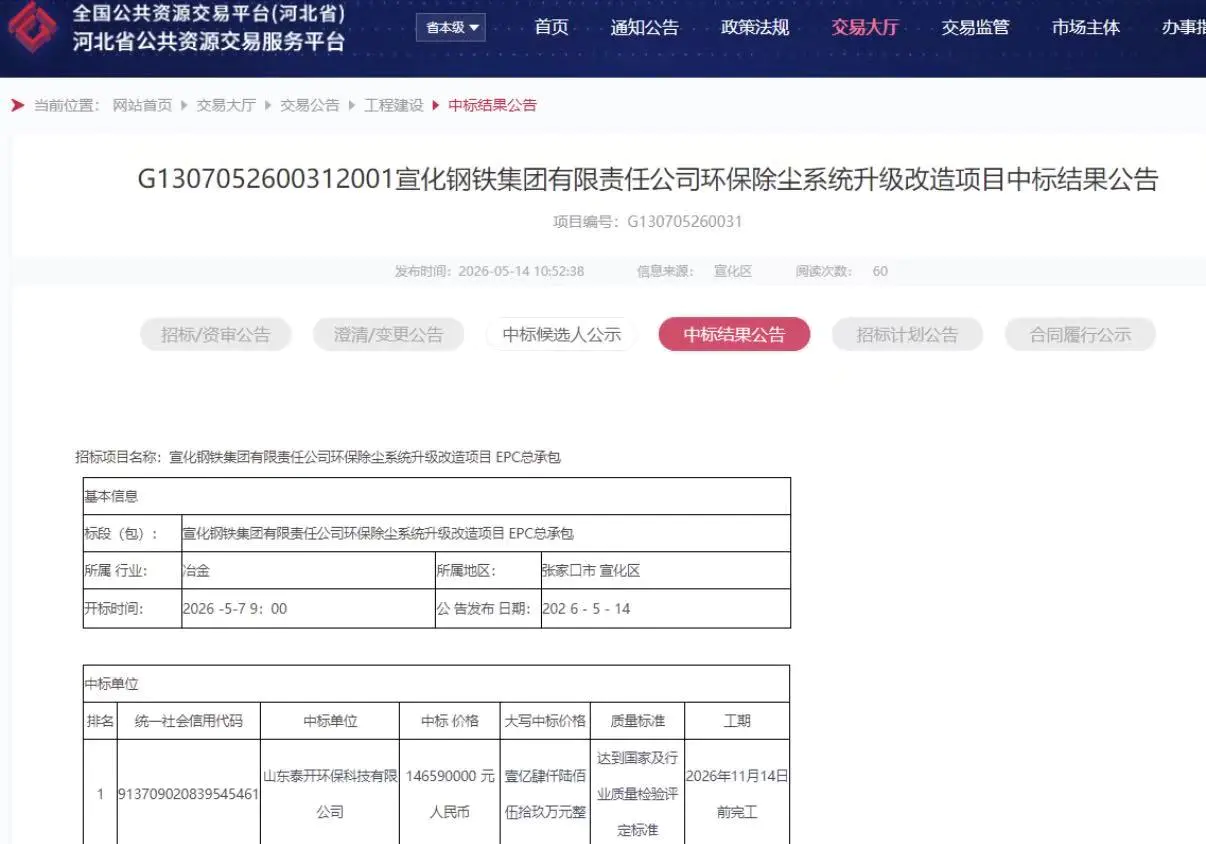Screen dimensions: 1206x844
Task: Click the 张家口市 宣化区 cell
Action: [x=666, y=571]
